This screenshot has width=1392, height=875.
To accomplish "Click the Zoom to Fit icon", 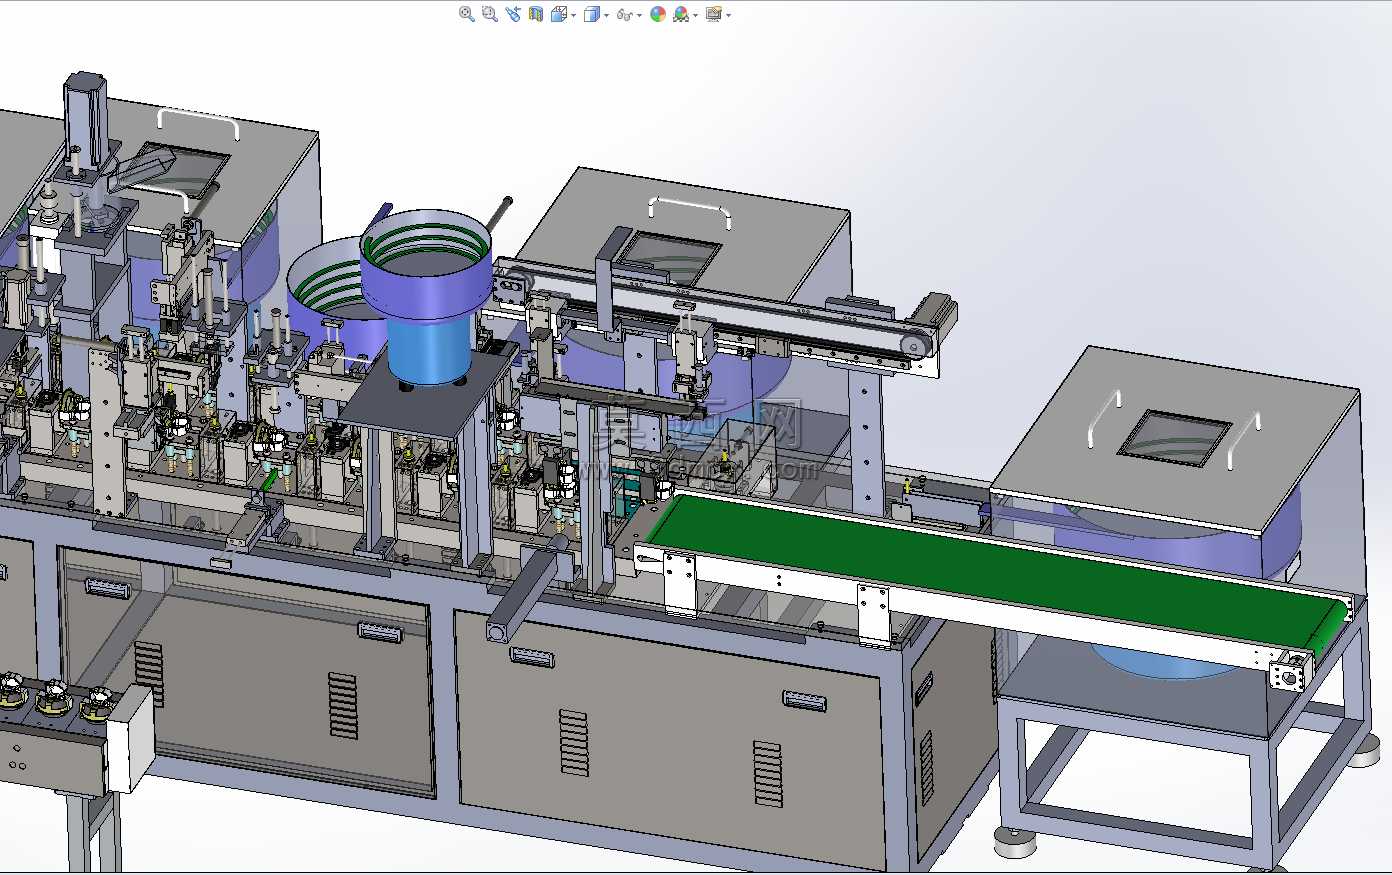I will (x=466, y=14).
